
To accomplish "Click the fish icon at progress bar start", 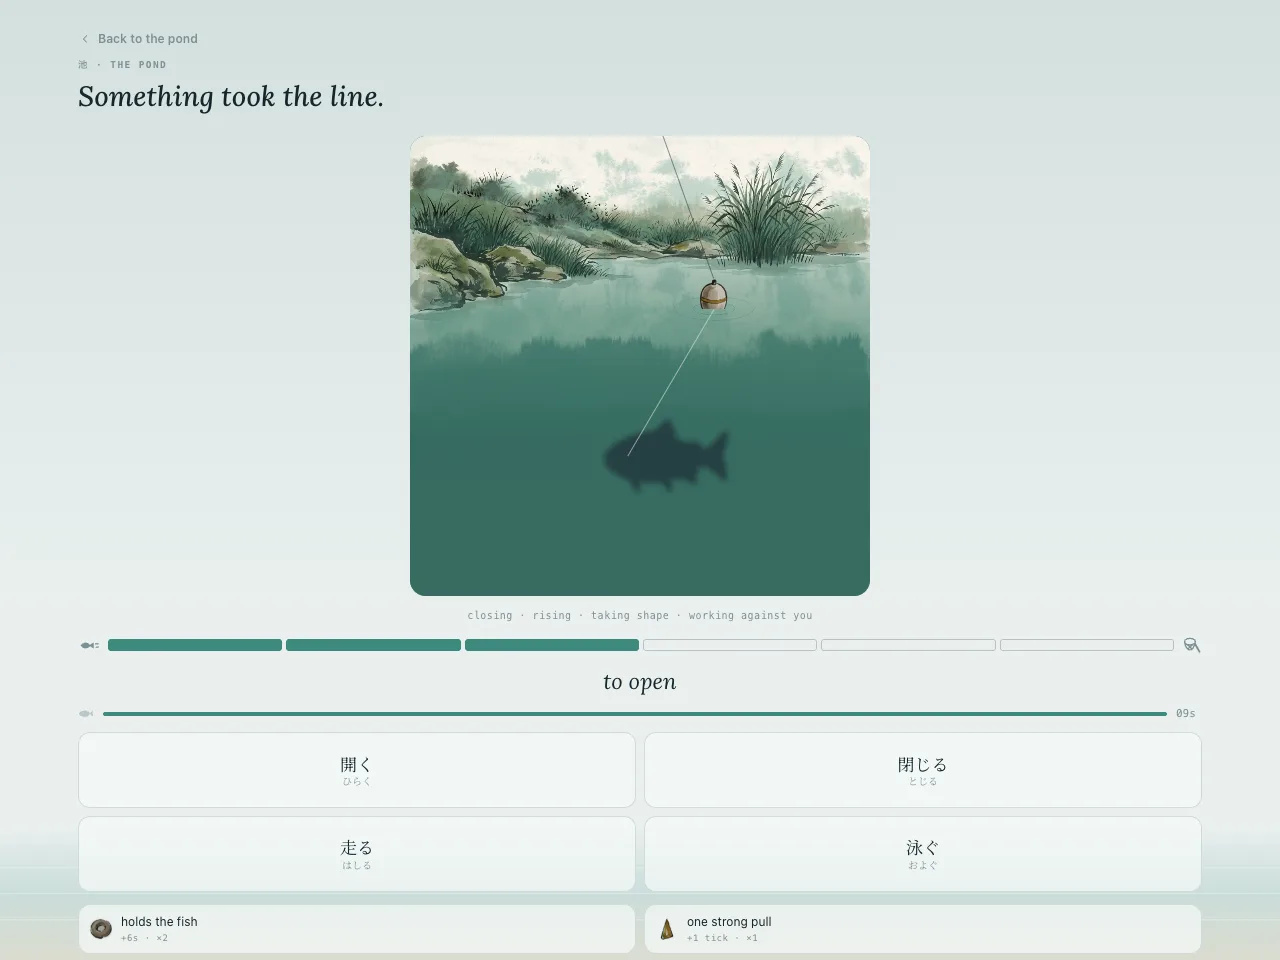I will coord(89,645).
